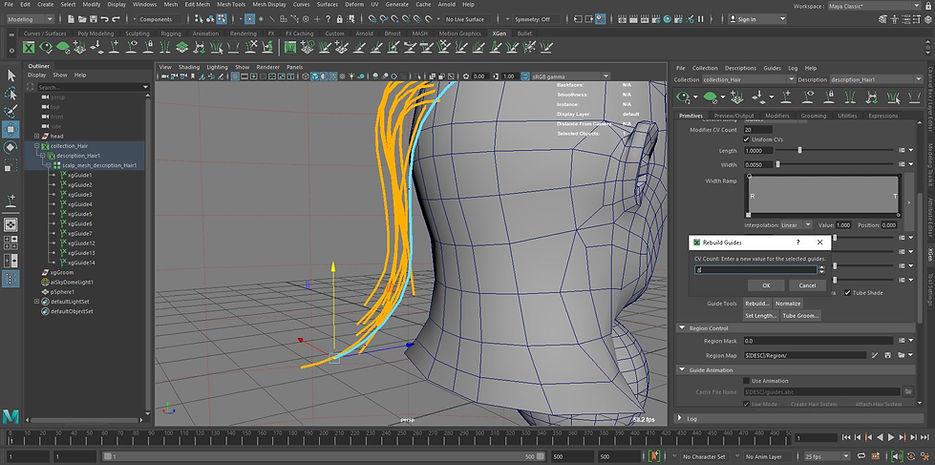Open the Interpolation Linear dropdown
Screen dimensions: 935x465
coord(797,225)
